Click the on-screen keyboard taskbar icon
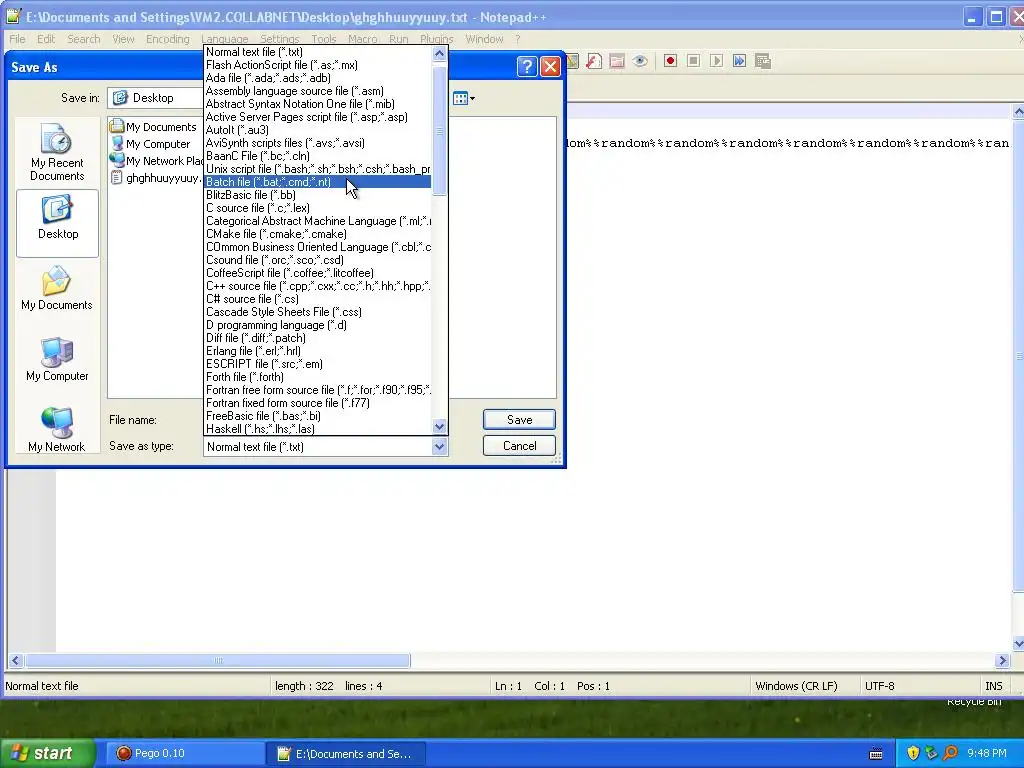 pos(876,754)
